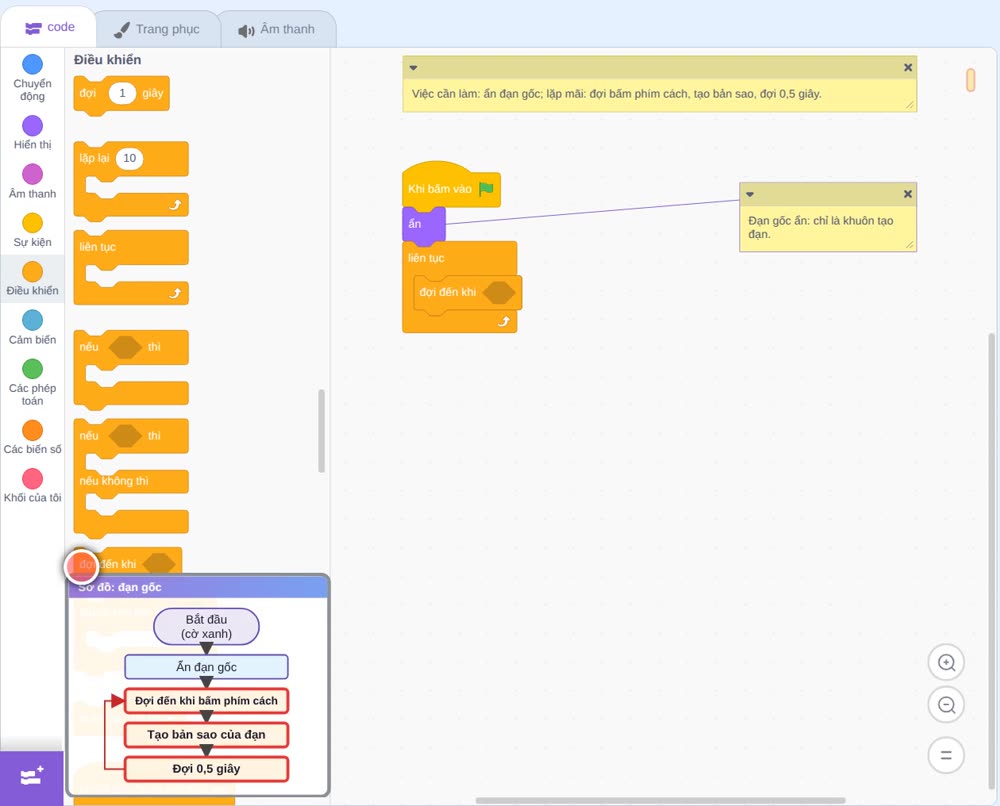Switch to the Âm thanh tab
Screen dimensions: 1000x806
pyautogui.click(x=278, y=29)
